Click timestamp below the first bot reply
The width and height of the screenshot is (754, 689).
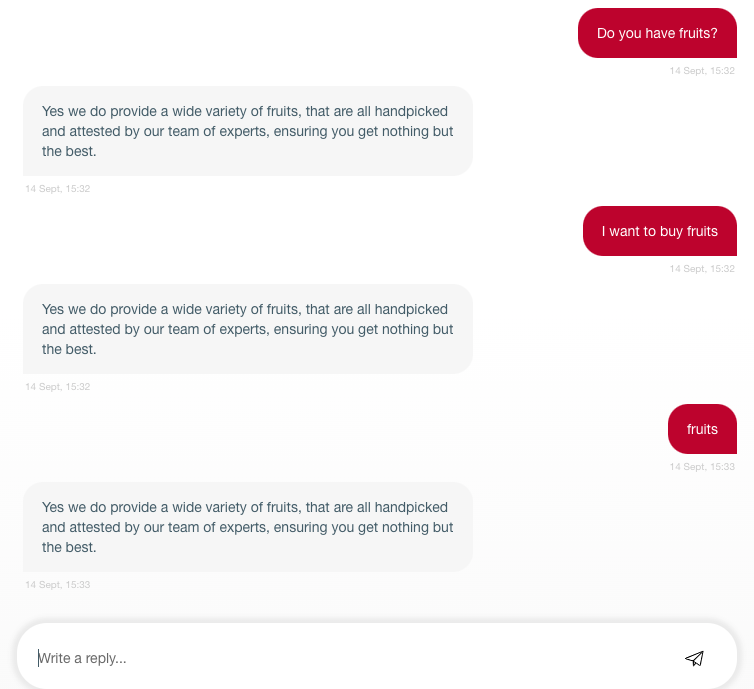pyautogui.click(x=58, y=189)
